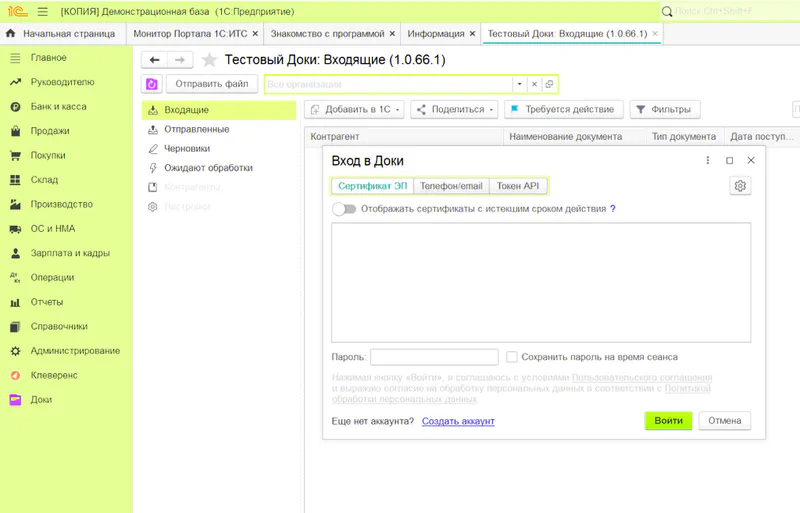Image resolution: width=800 pixels, height=513 pixels.
Task: Open login settings gear in the dialog
Action: [740, 186]
